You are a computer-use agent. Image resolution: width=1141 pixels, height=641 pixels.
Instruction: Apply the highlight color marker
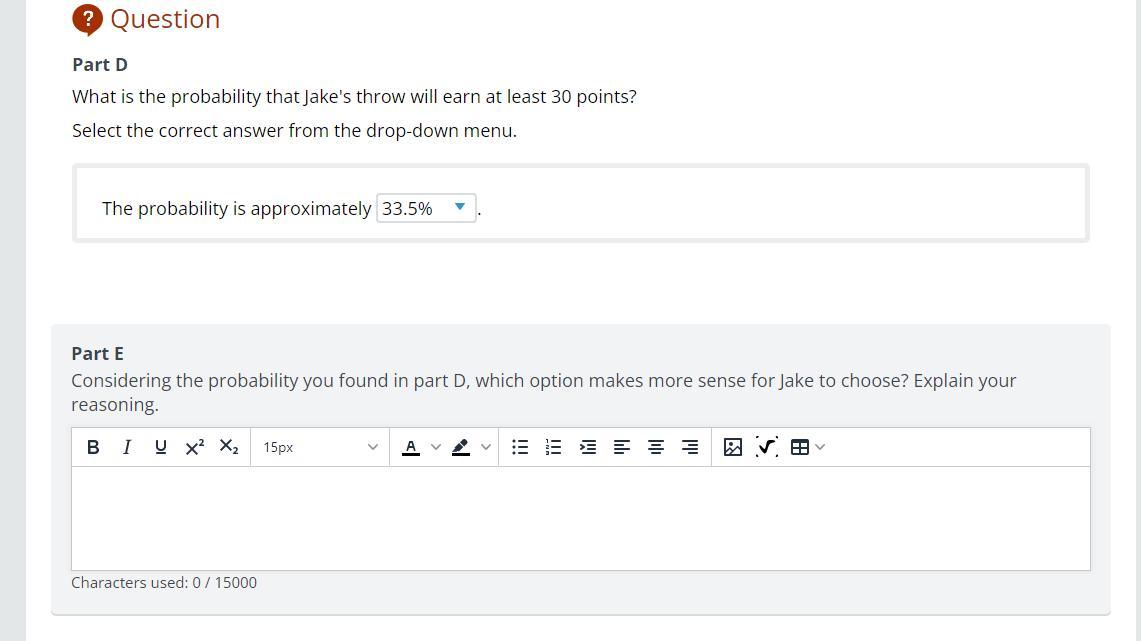click(461, 447)
